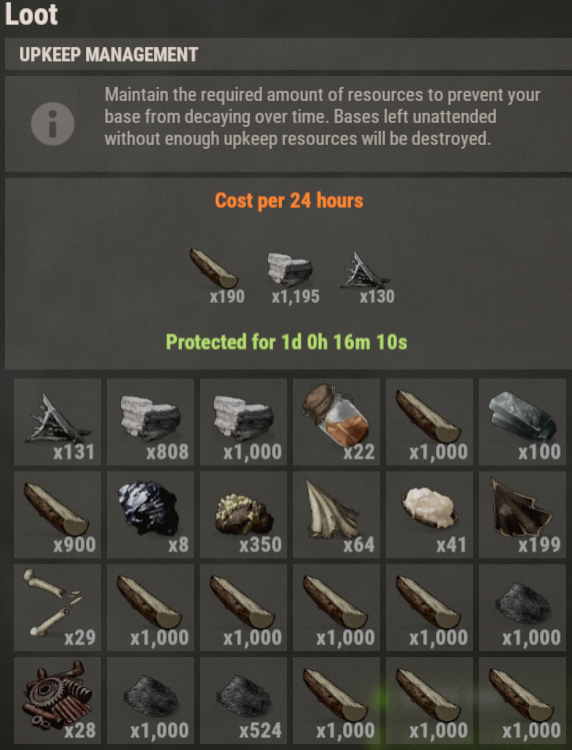Click the charcoal stack showing x524

(243, 700)
